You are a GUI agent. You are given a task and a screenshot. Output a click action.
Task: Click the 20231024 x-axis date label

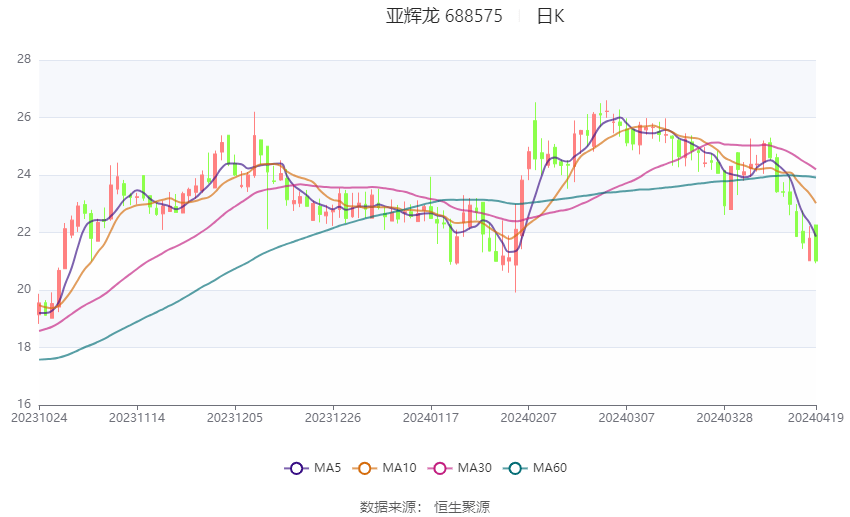[x=39, y=418]
